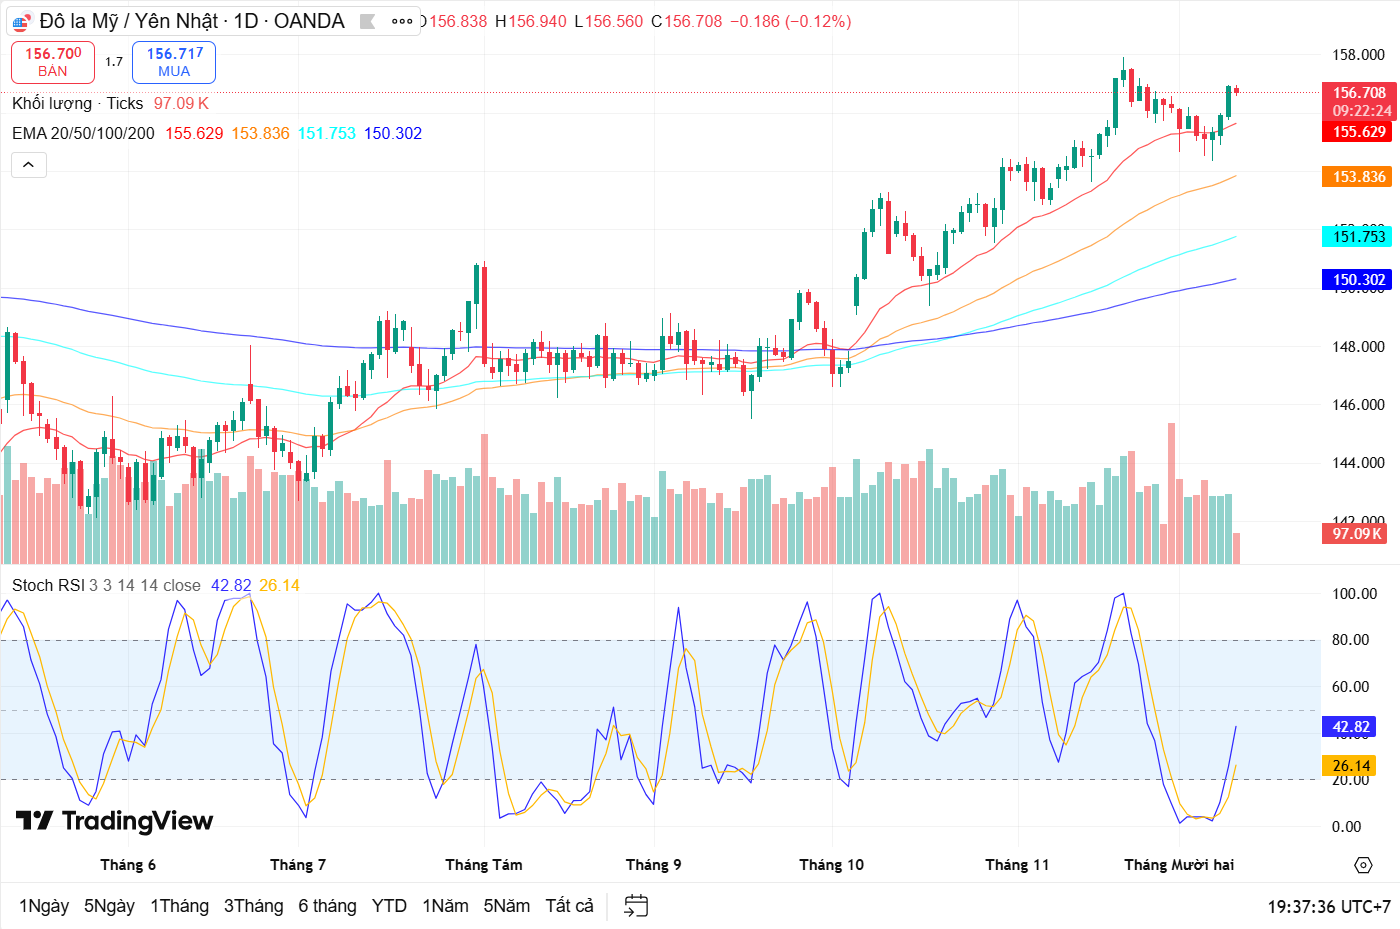Click the USD/JPY flag icon

(20, 21)
